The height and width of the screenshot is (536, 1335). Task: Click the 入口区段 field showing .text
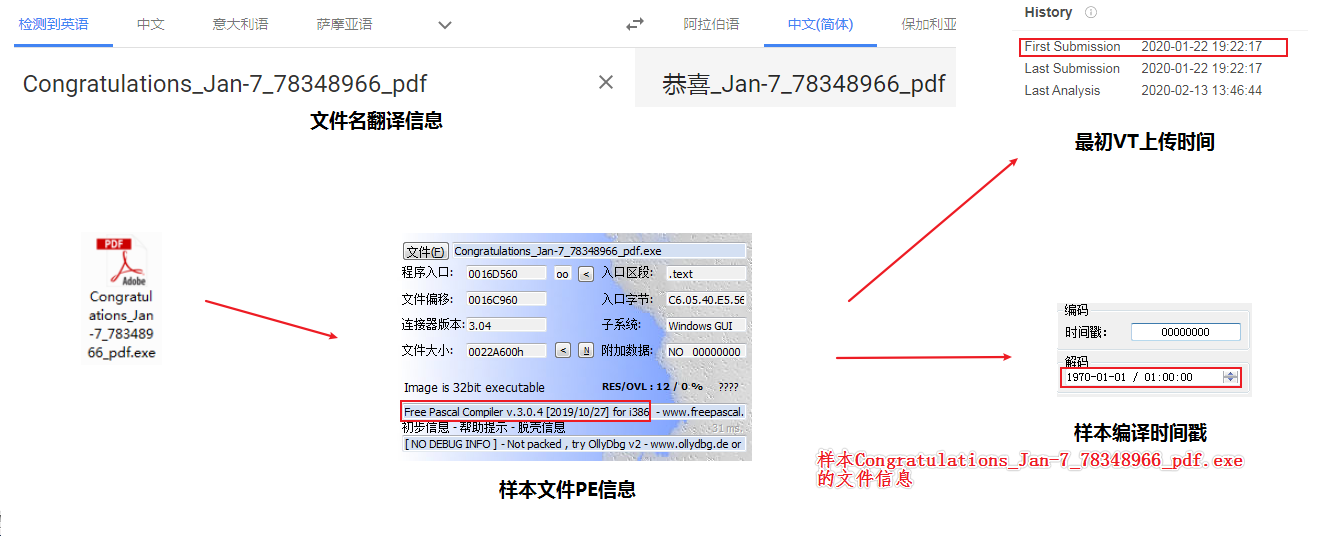click(706, 274)
